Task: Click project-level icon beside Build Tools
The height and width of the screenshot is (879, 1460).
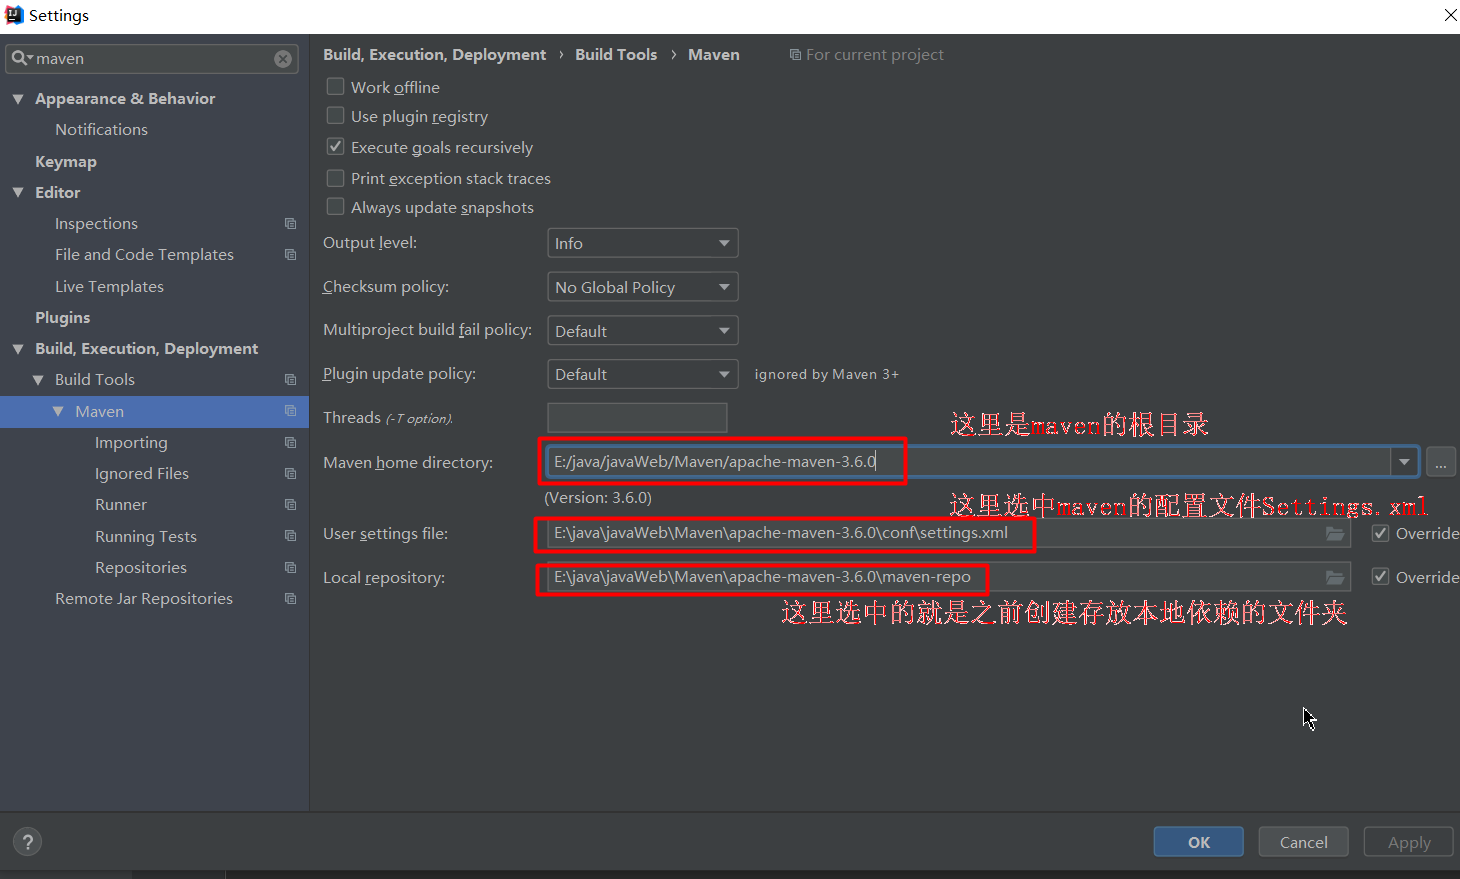Action: (x=290, y=380)
